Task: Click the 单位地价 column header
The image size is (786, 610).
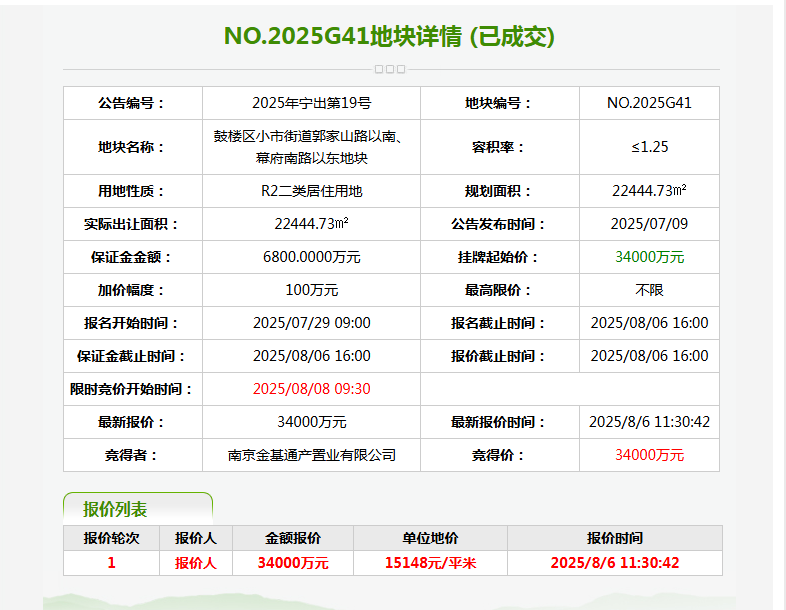Action: [x=430, y=538]
